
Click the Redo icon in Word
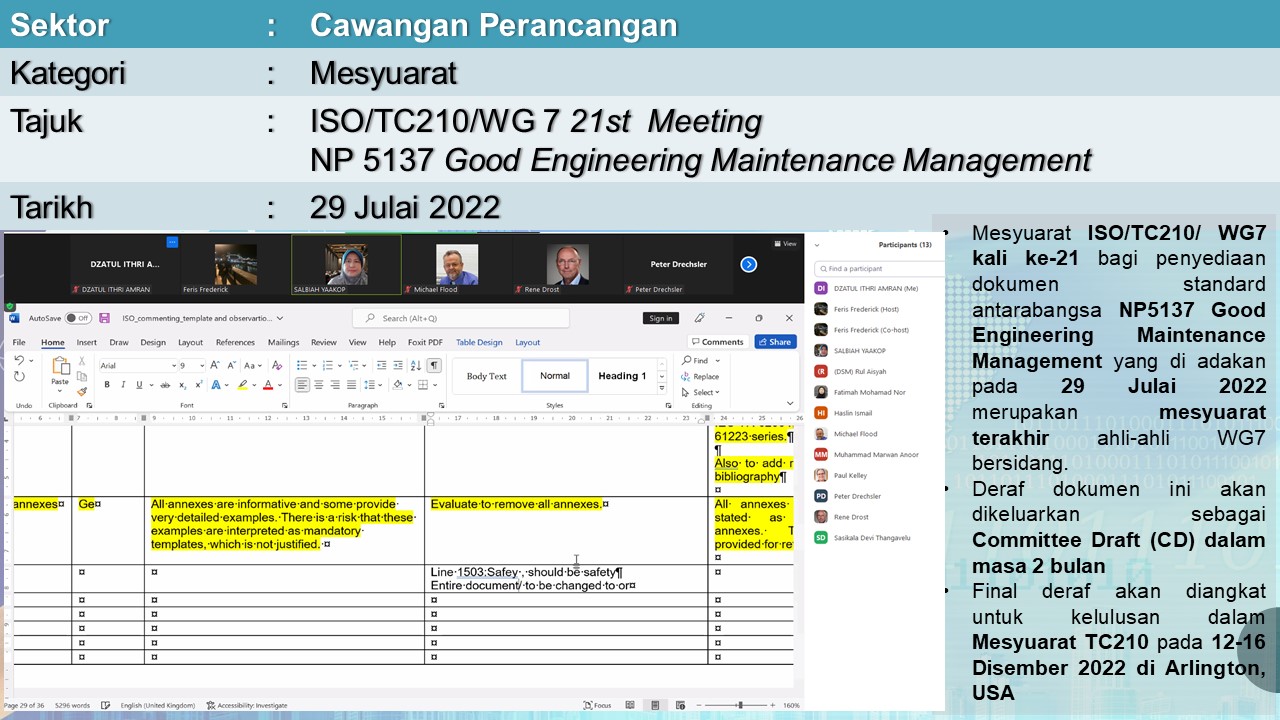(x=19, y=376)
